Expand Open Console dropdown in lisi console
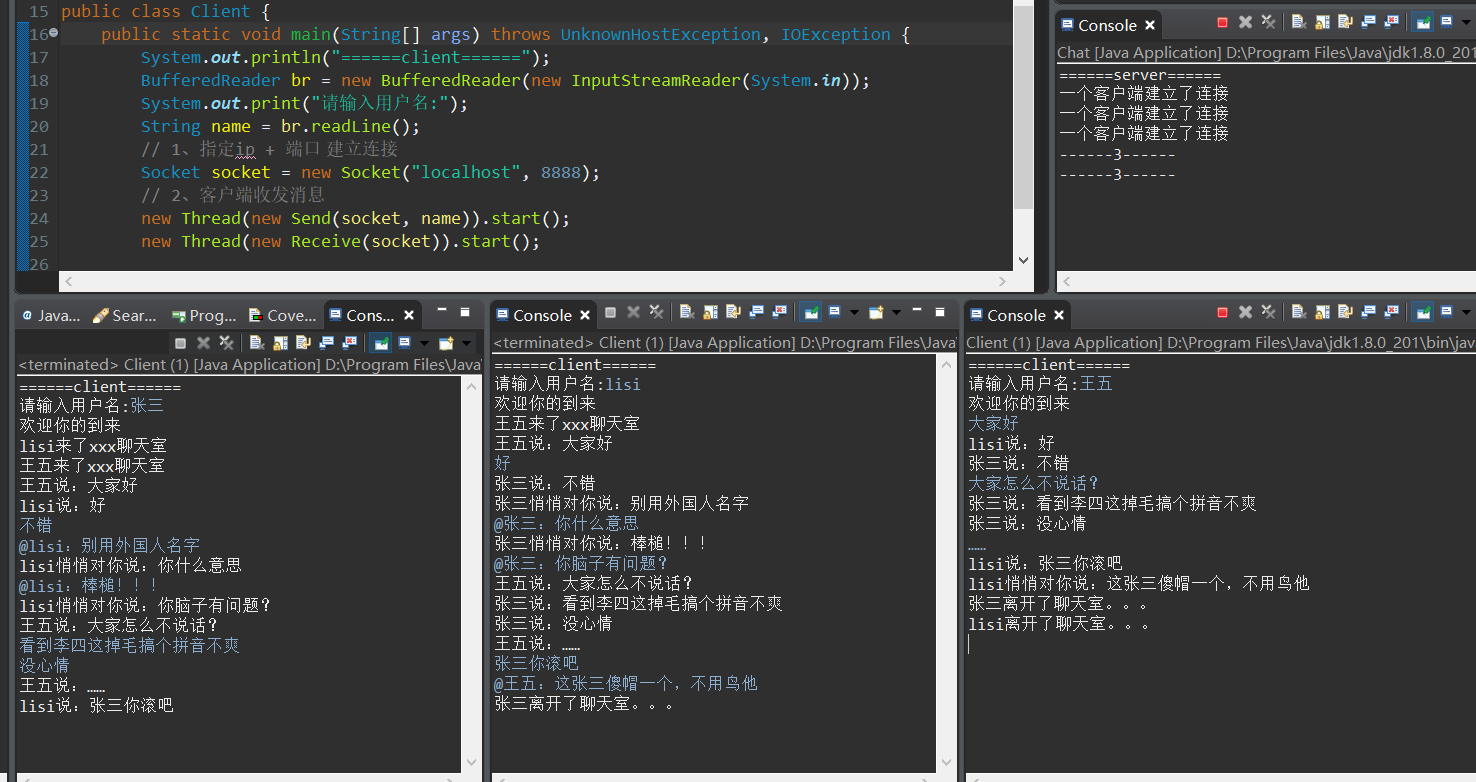 tap(896, 313)
